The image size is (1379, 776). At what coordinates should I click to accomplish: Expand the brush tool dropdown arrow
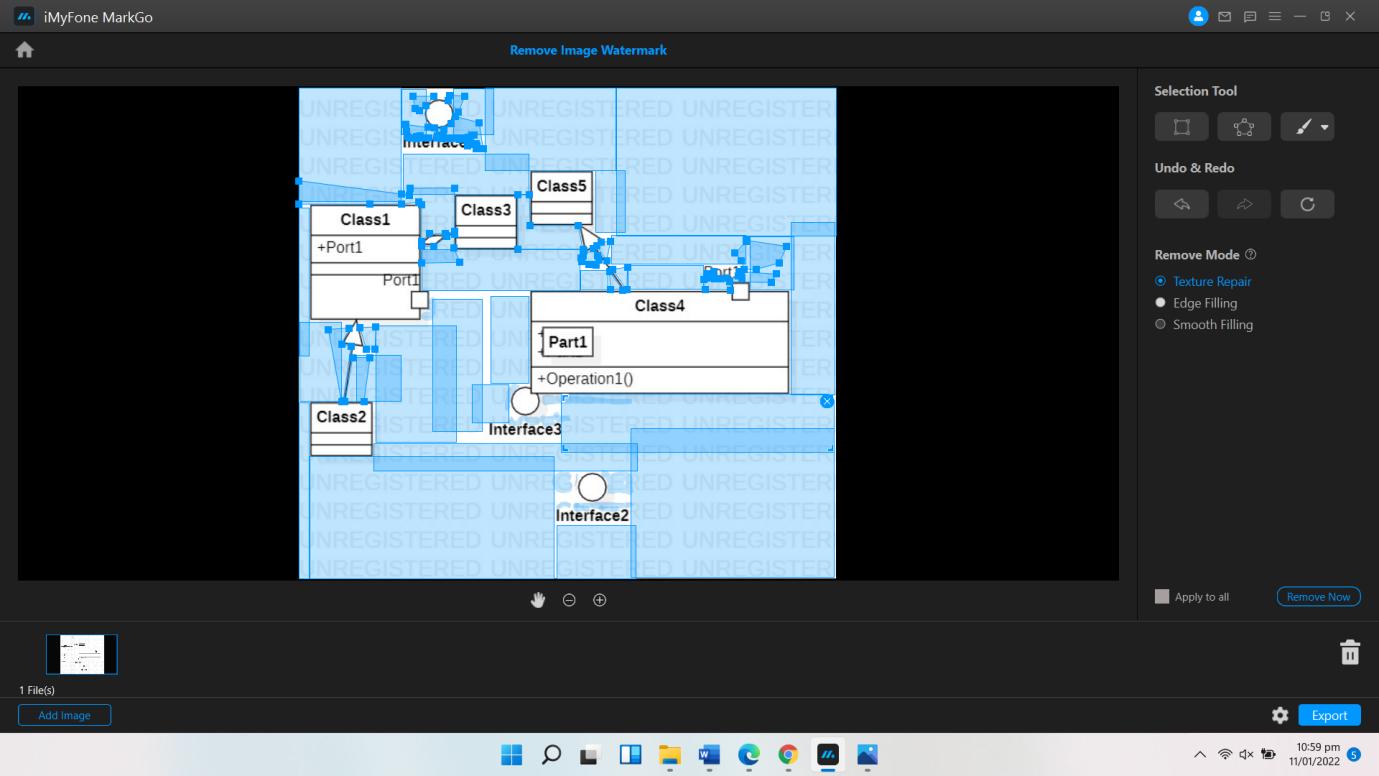[1324, 128]
